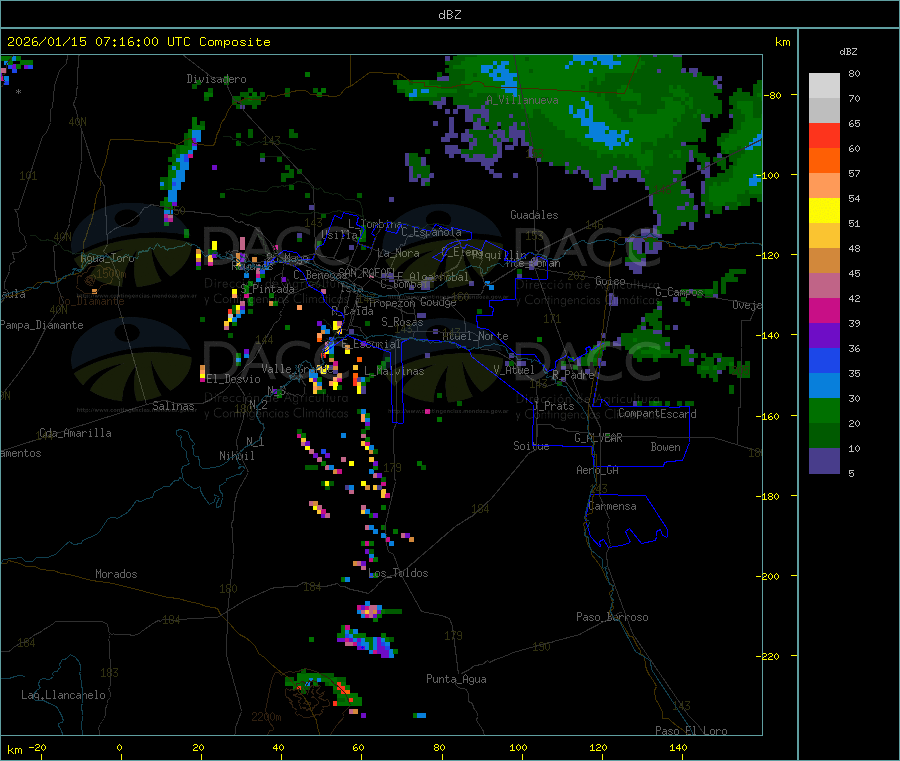Screen dimensions: 900x761
Task: Select the Divisadero map label
Action: click(x=216, y=79)
